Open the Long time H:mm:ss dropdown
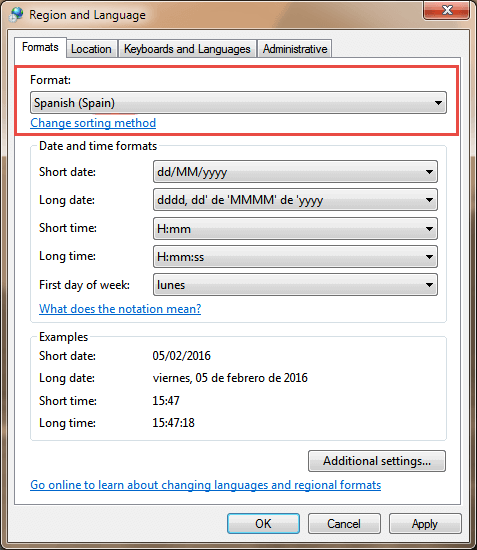The width and height of the screenshot is (477, 550). [295, 257]
